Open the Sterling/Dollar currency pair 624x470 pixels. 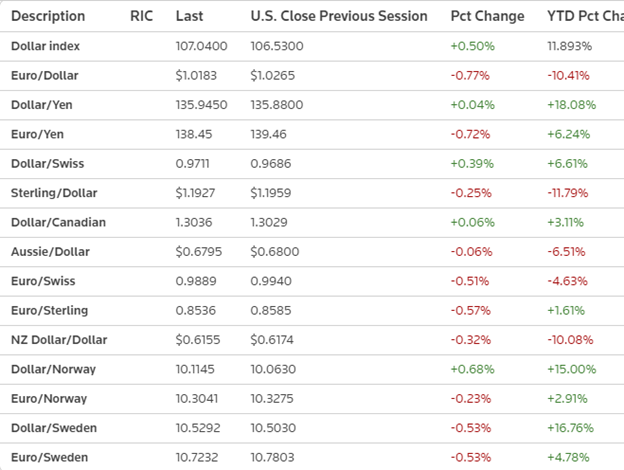(x=51, y=193)
